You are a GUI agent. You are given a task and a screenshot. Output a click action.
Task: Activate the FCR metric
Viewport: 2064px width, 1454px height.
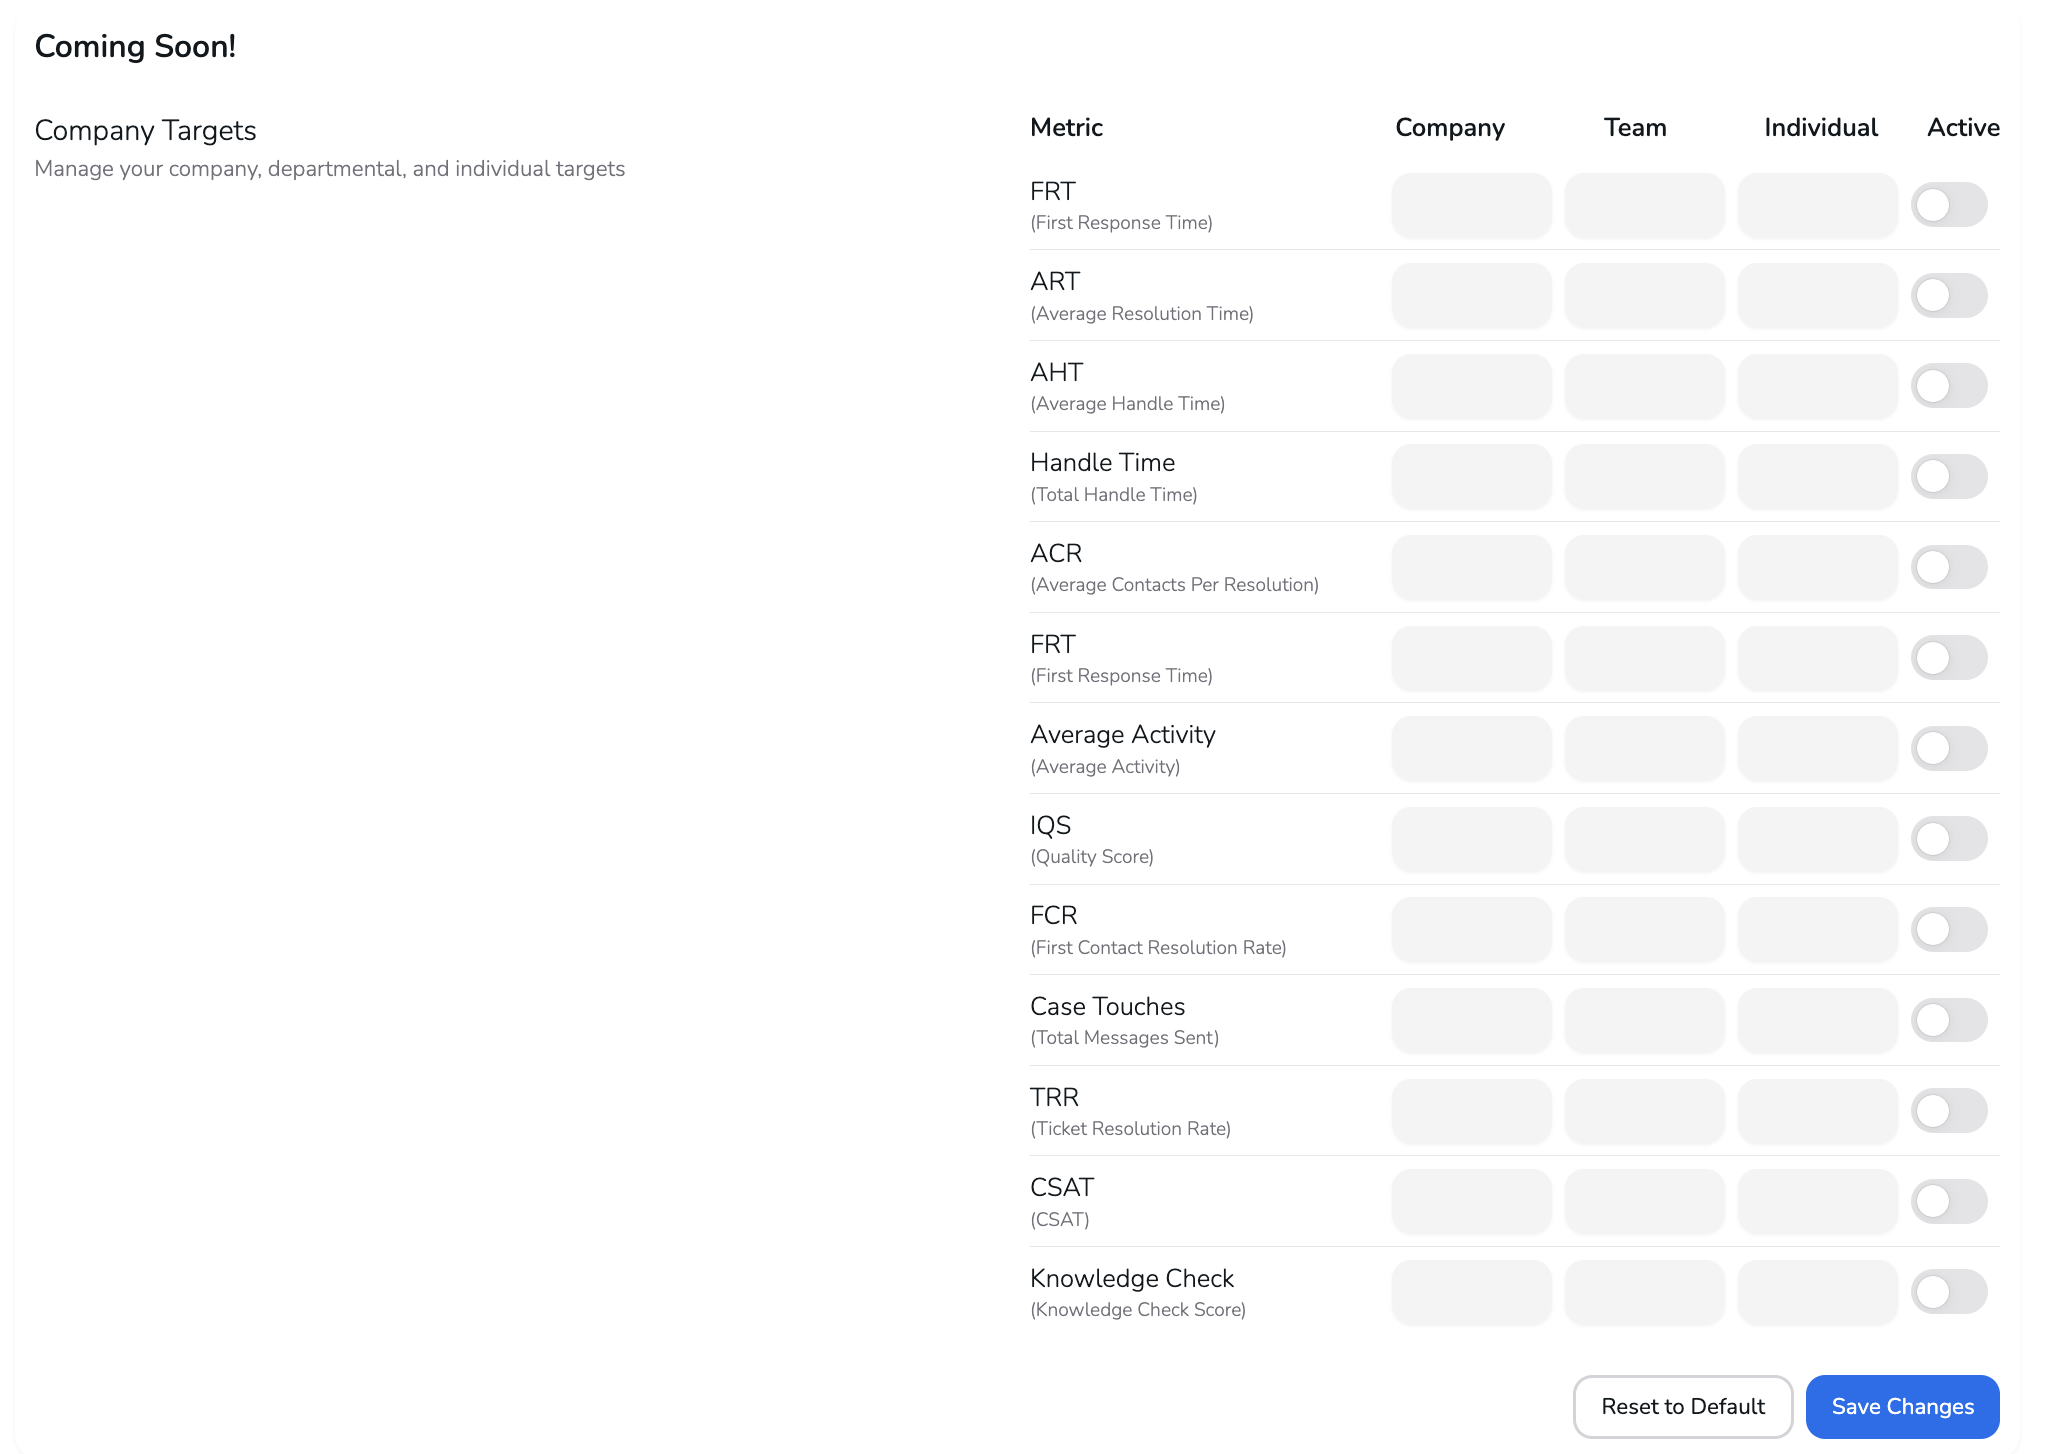coord(1948,929)
